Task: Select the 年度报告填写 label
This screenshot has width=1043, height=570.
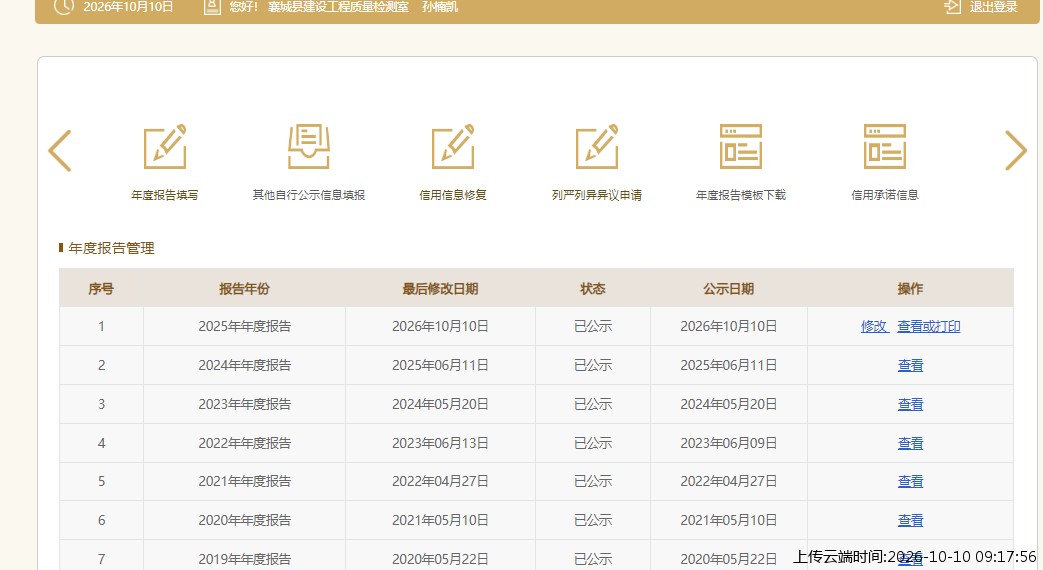Action: (165, 195)
